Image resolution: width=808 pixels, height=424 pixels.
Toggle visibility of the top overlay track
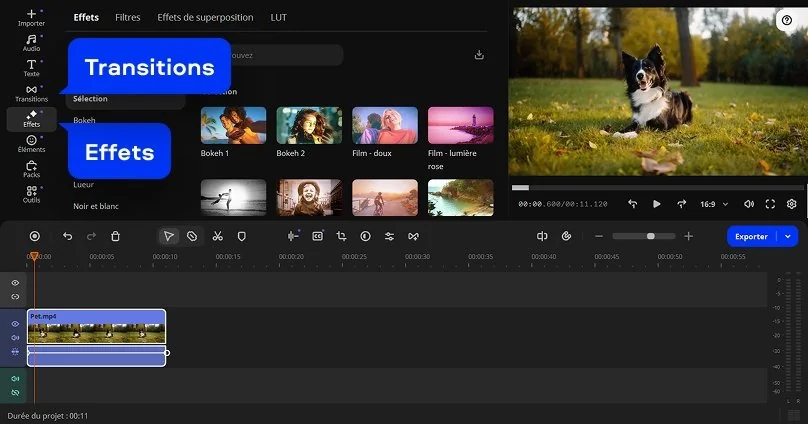[x=15, y=283]
